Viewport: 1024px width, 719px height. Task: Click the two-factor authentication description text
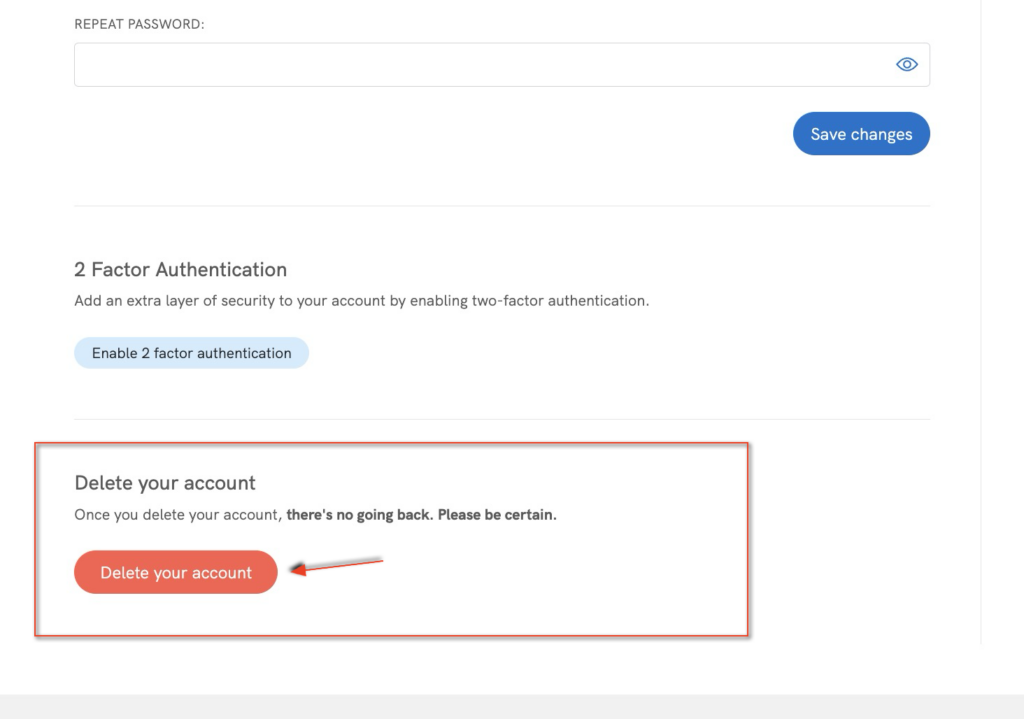point(361,300)
